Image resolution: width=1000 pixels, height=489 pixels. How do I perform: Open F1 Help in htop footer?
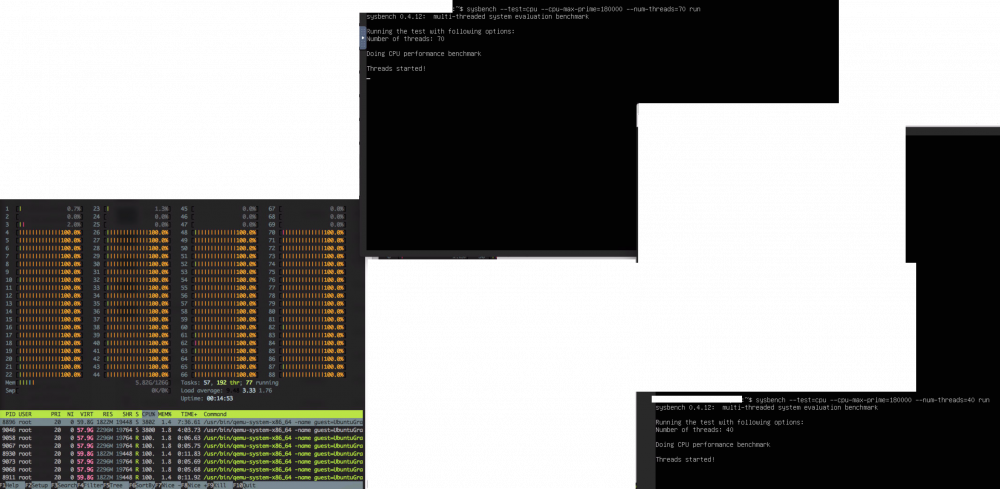13,485
